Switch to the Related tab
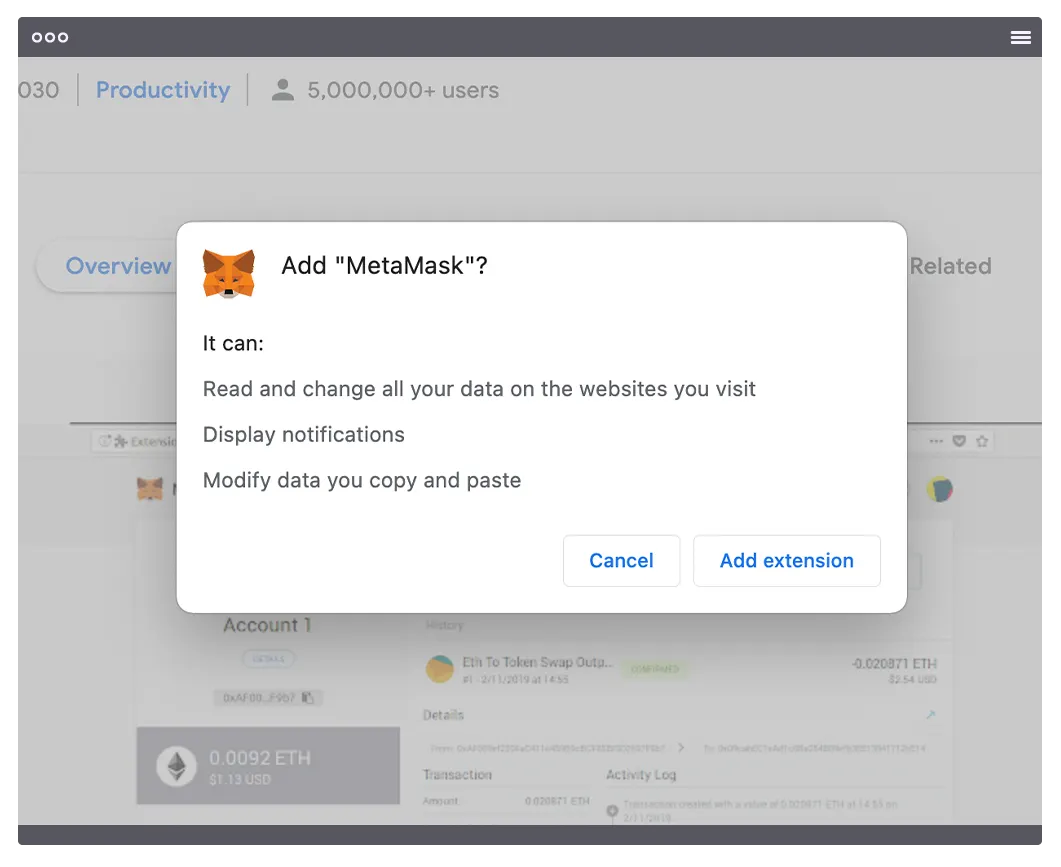 click(950, 266)
